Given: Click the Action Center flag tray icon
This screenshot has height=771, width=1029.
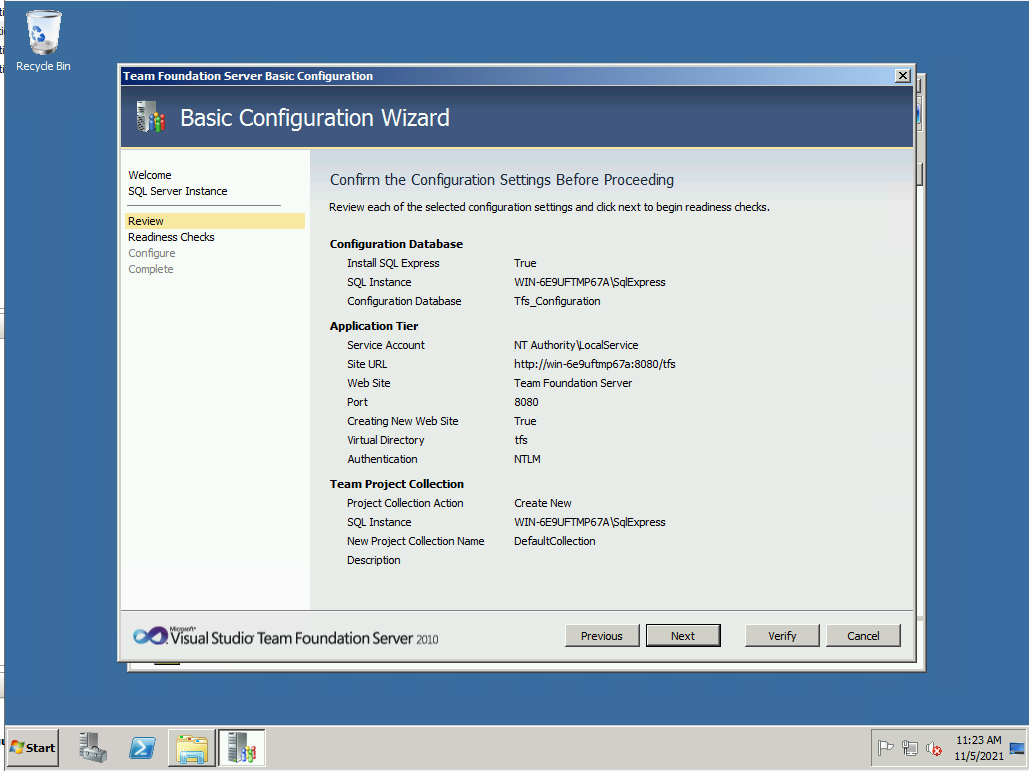Looking at the screenshot, I should [x=885, y=748].
